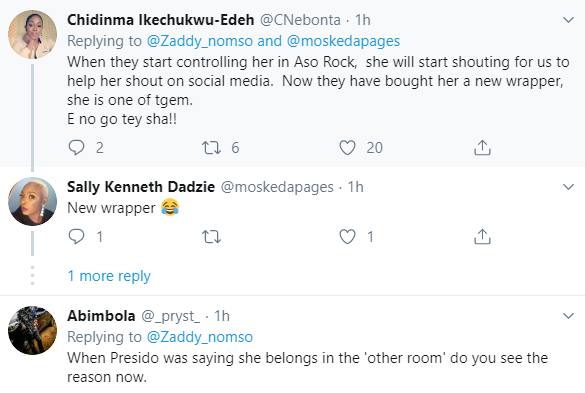
Task: Share Chidinma Ikechukwu-Edeh's tweet
Action: pyautogui.click(x=482, y=147)
